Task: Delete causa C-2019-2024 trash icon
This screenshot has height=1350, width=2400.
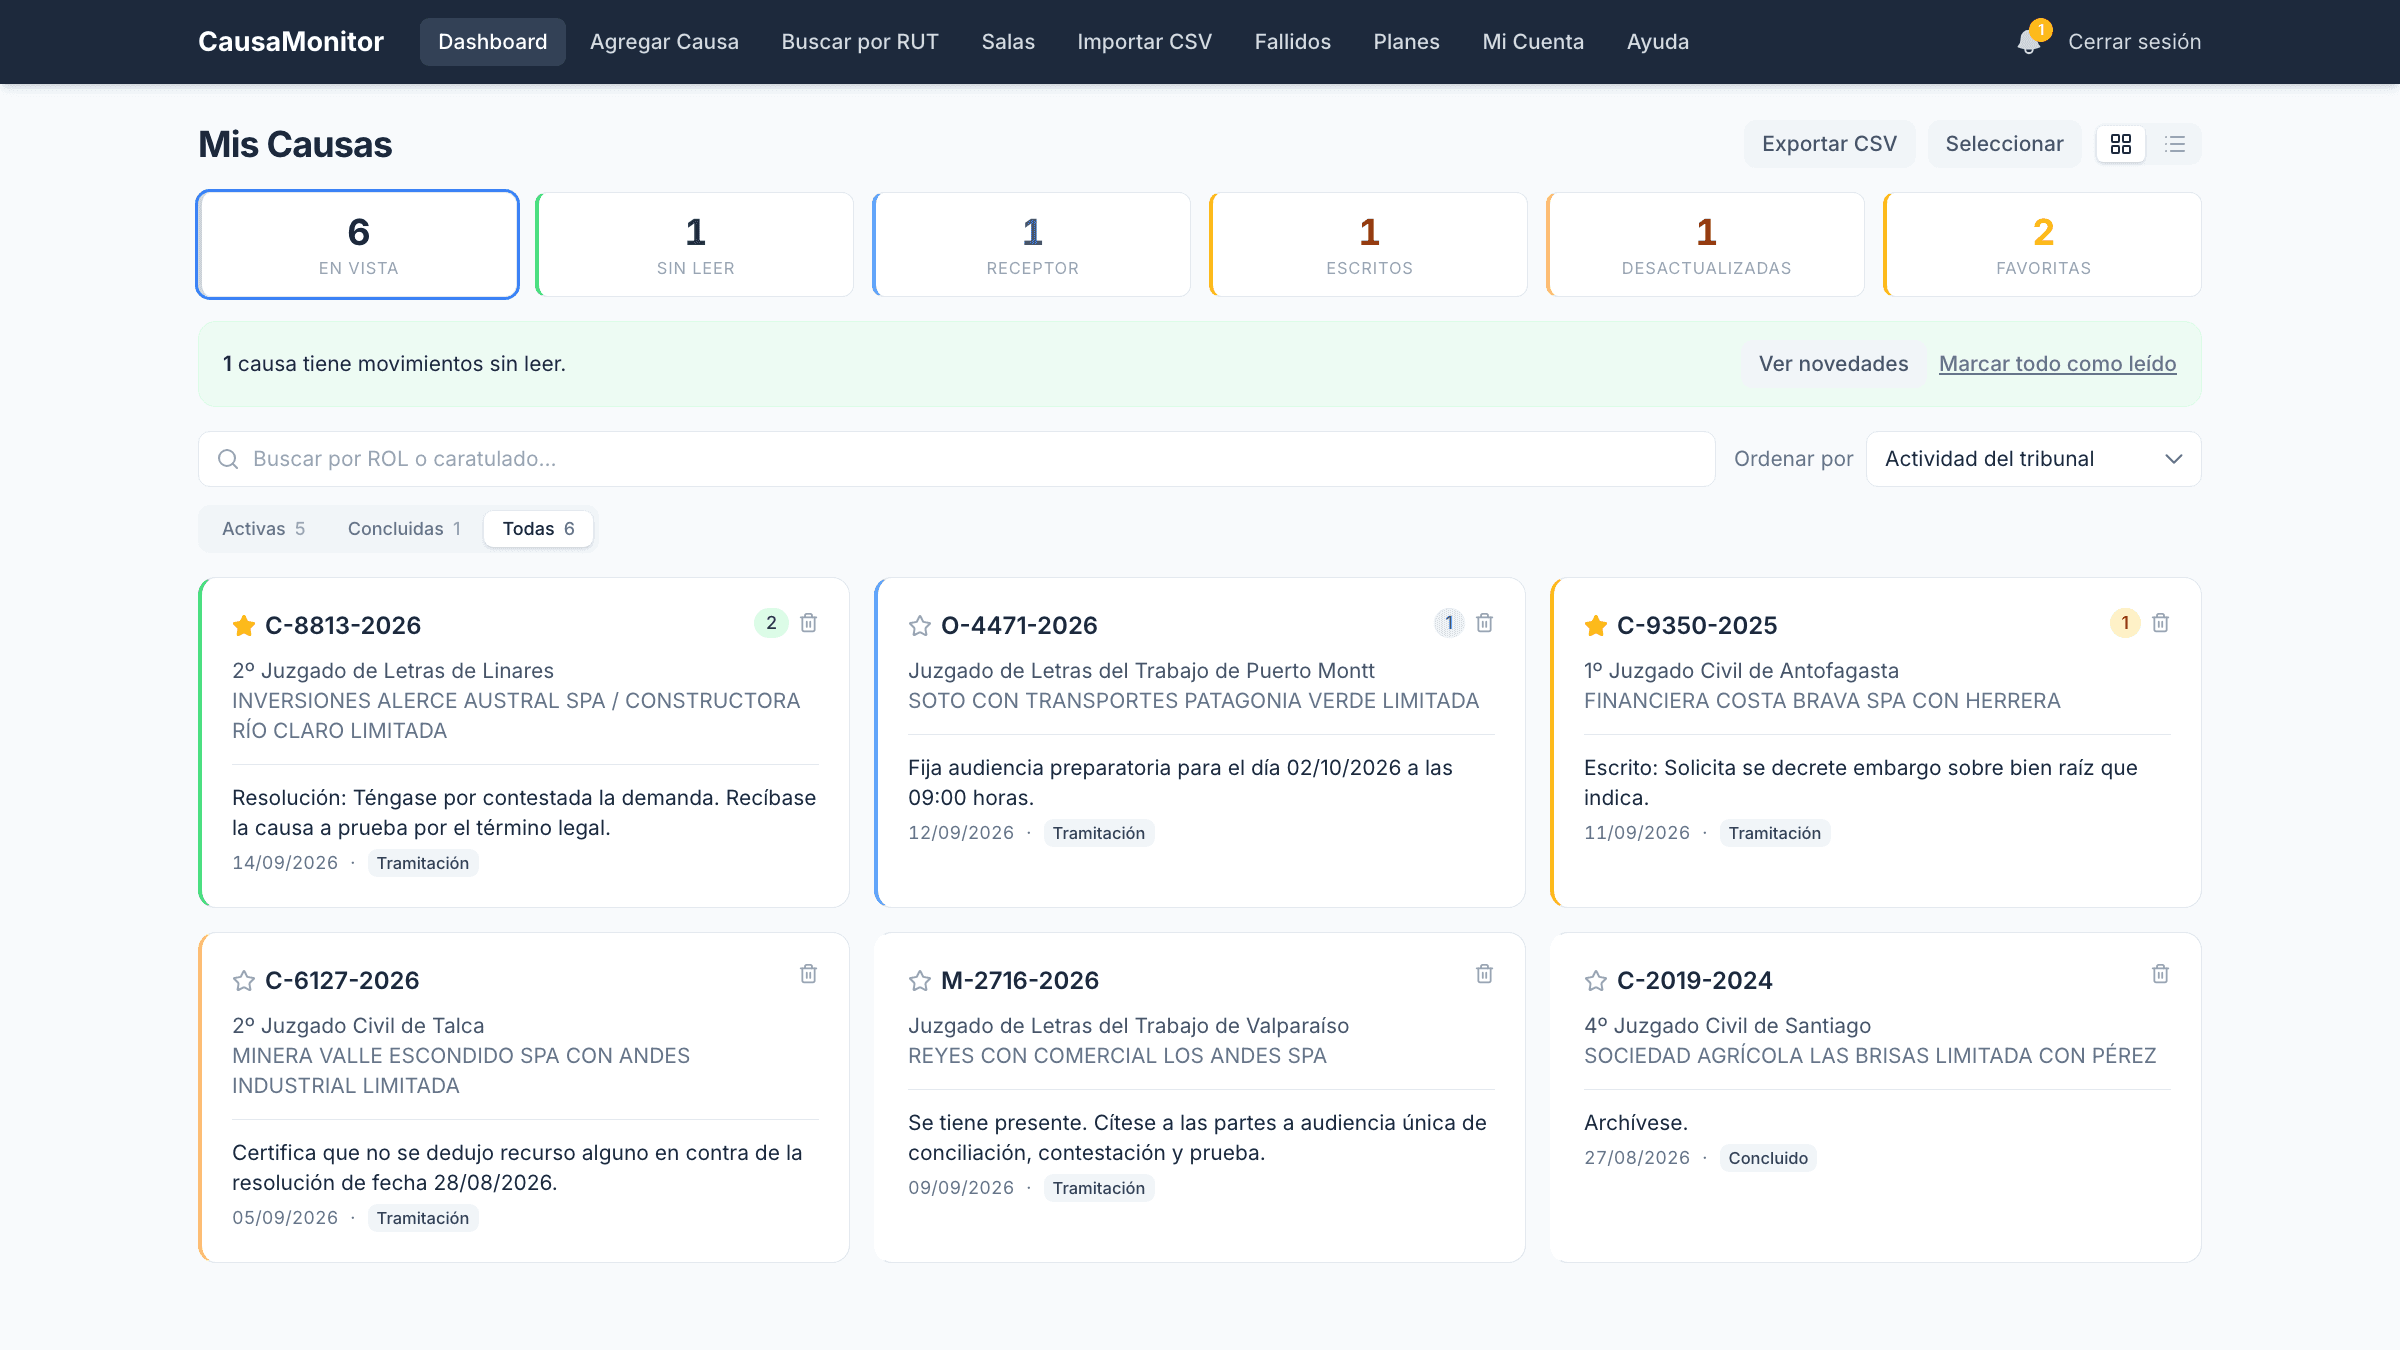Action: (2161, 974)
